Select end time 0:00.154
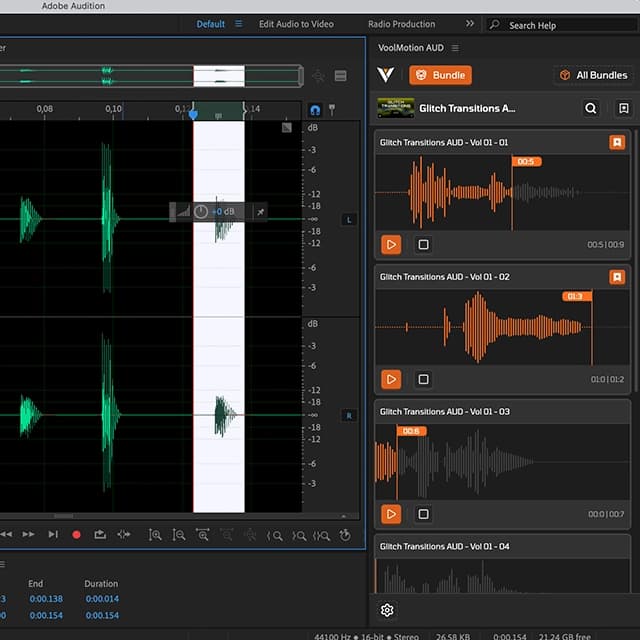 [46, 616]
